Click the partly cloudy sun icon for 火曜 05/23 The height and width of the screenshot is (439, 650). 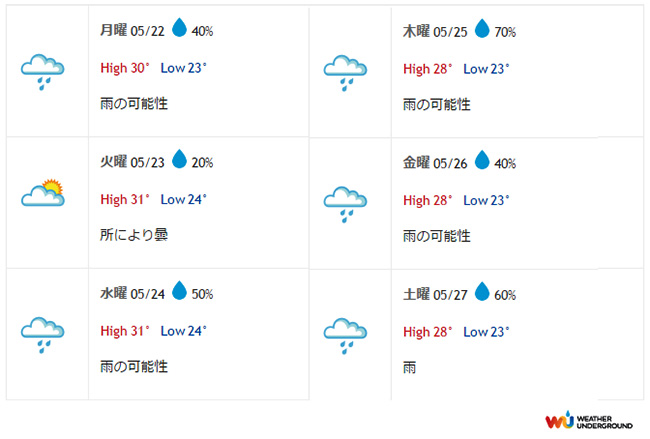(43, 193)
